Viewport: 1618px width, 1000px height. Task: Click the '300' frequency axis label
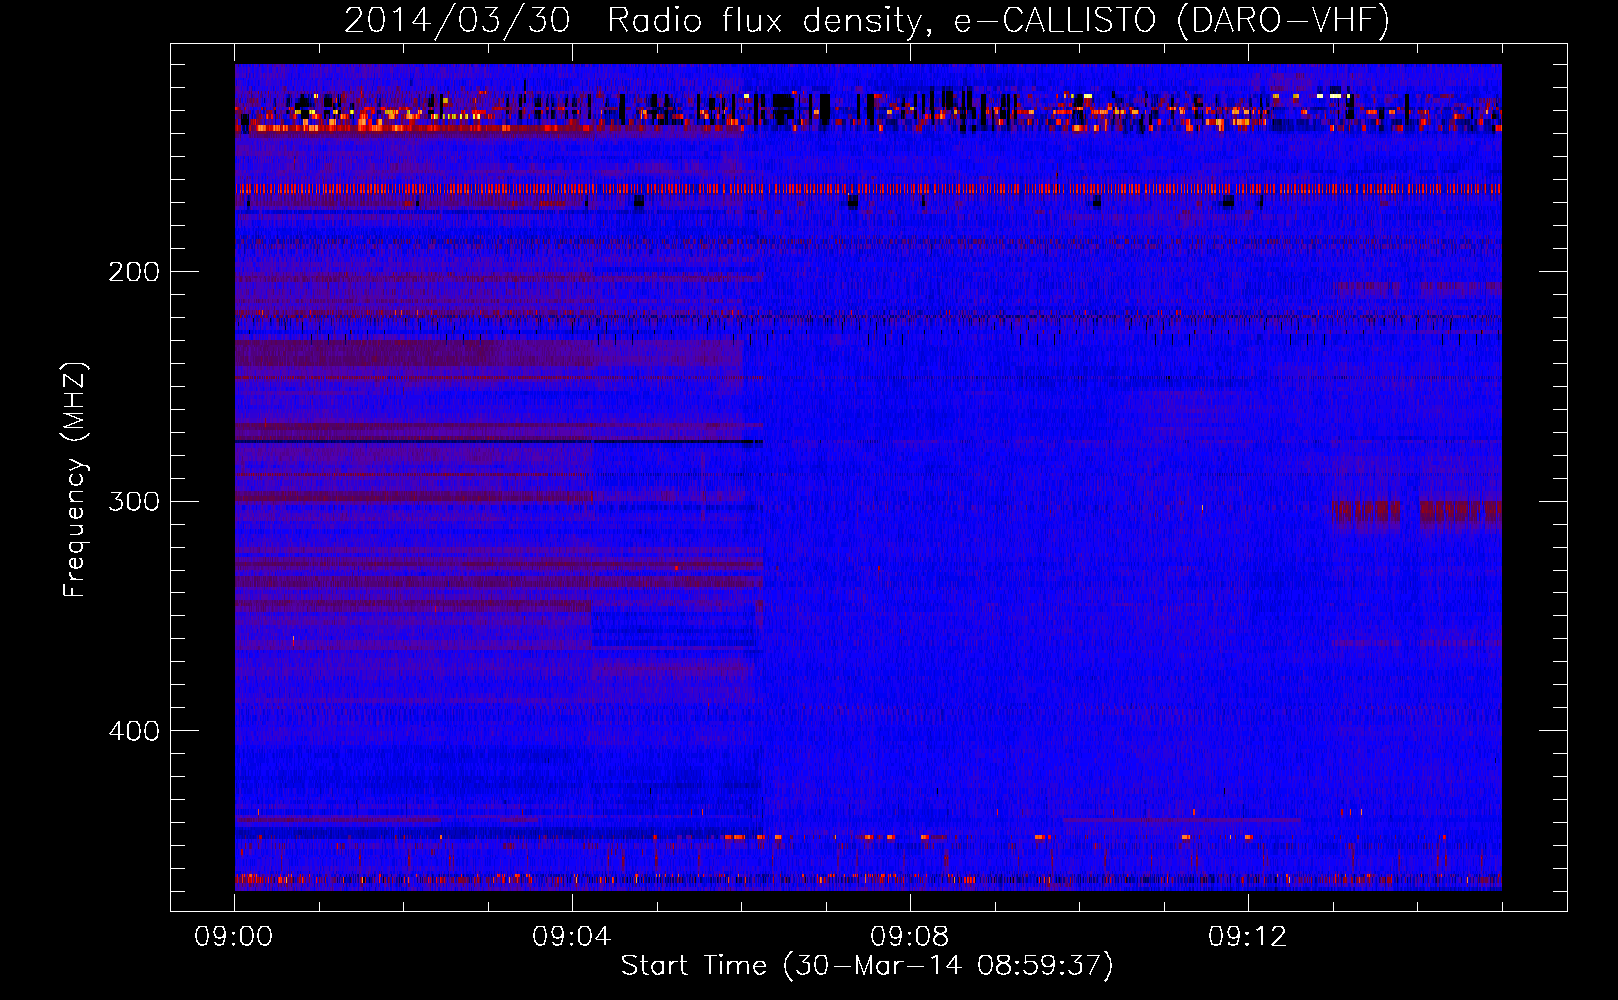[134, 501]
